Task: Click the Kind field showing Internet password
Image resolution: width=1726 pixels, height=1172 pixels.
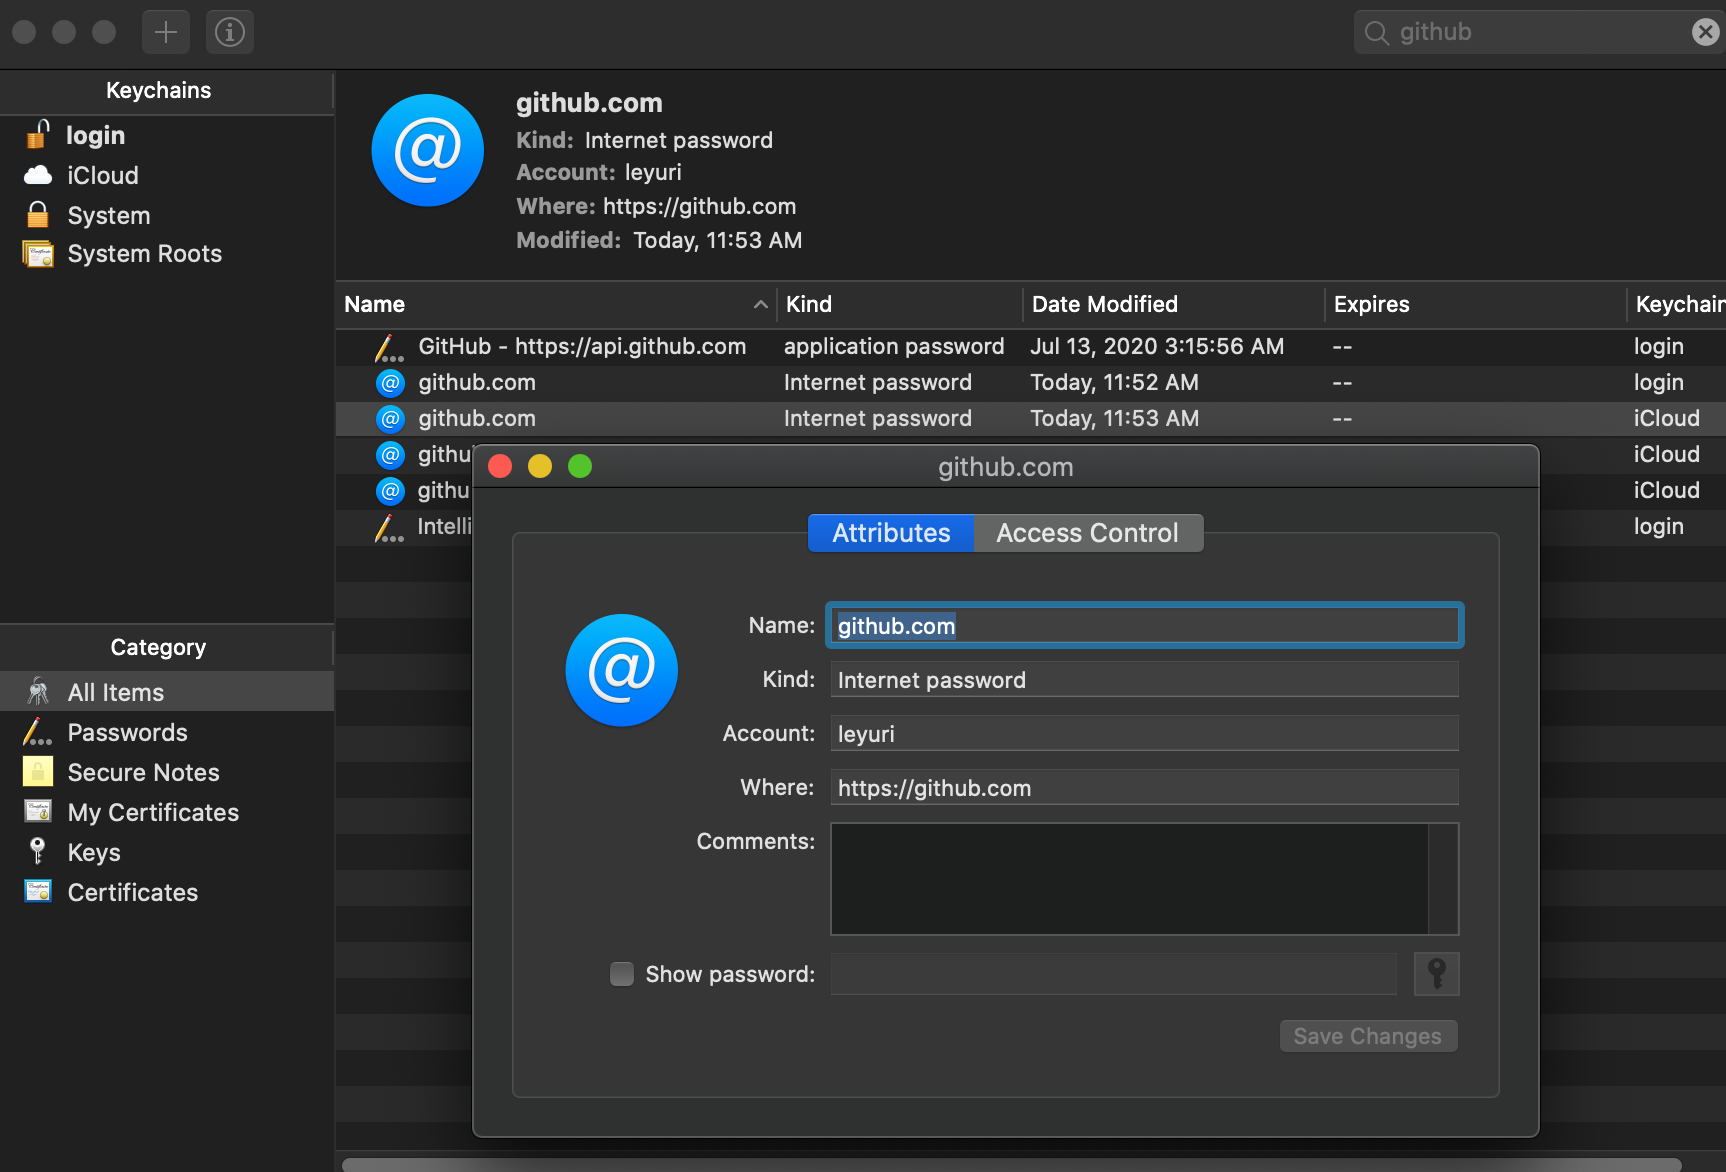Action: (1145, 680)
